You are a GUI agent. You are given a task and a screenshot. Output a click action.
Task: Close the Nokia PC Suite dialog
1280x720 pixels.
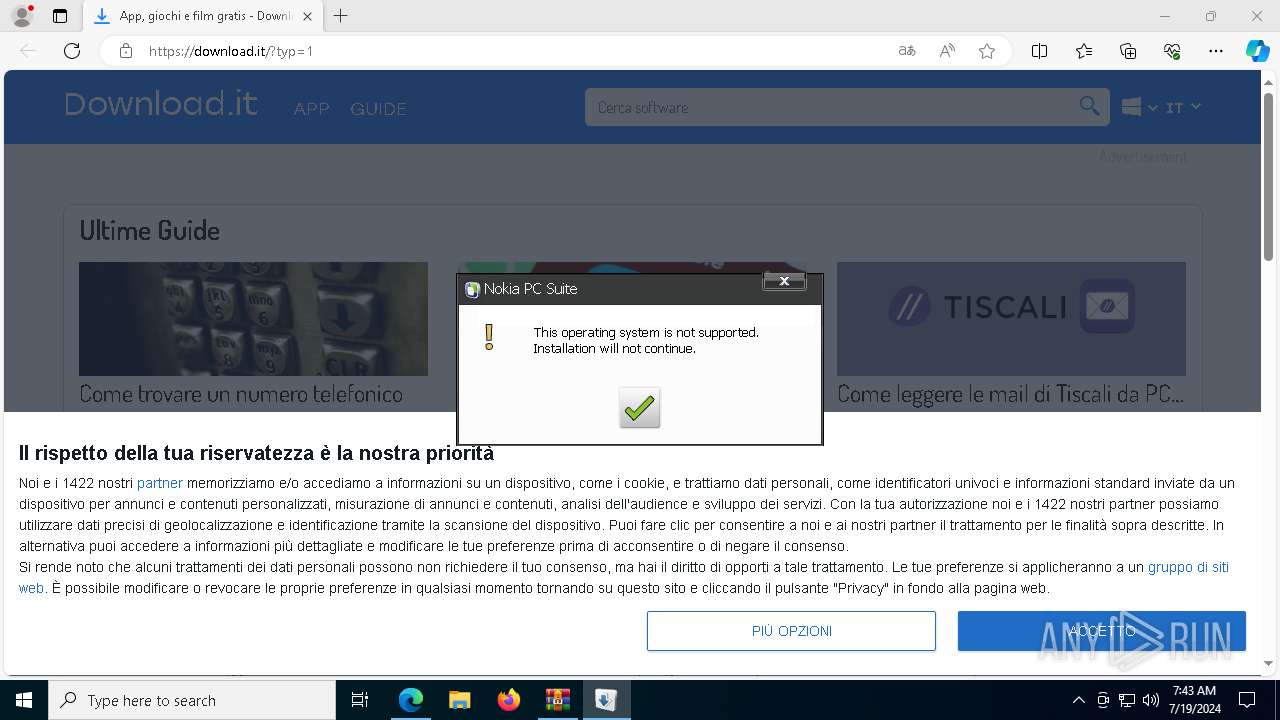pos(784,281)
